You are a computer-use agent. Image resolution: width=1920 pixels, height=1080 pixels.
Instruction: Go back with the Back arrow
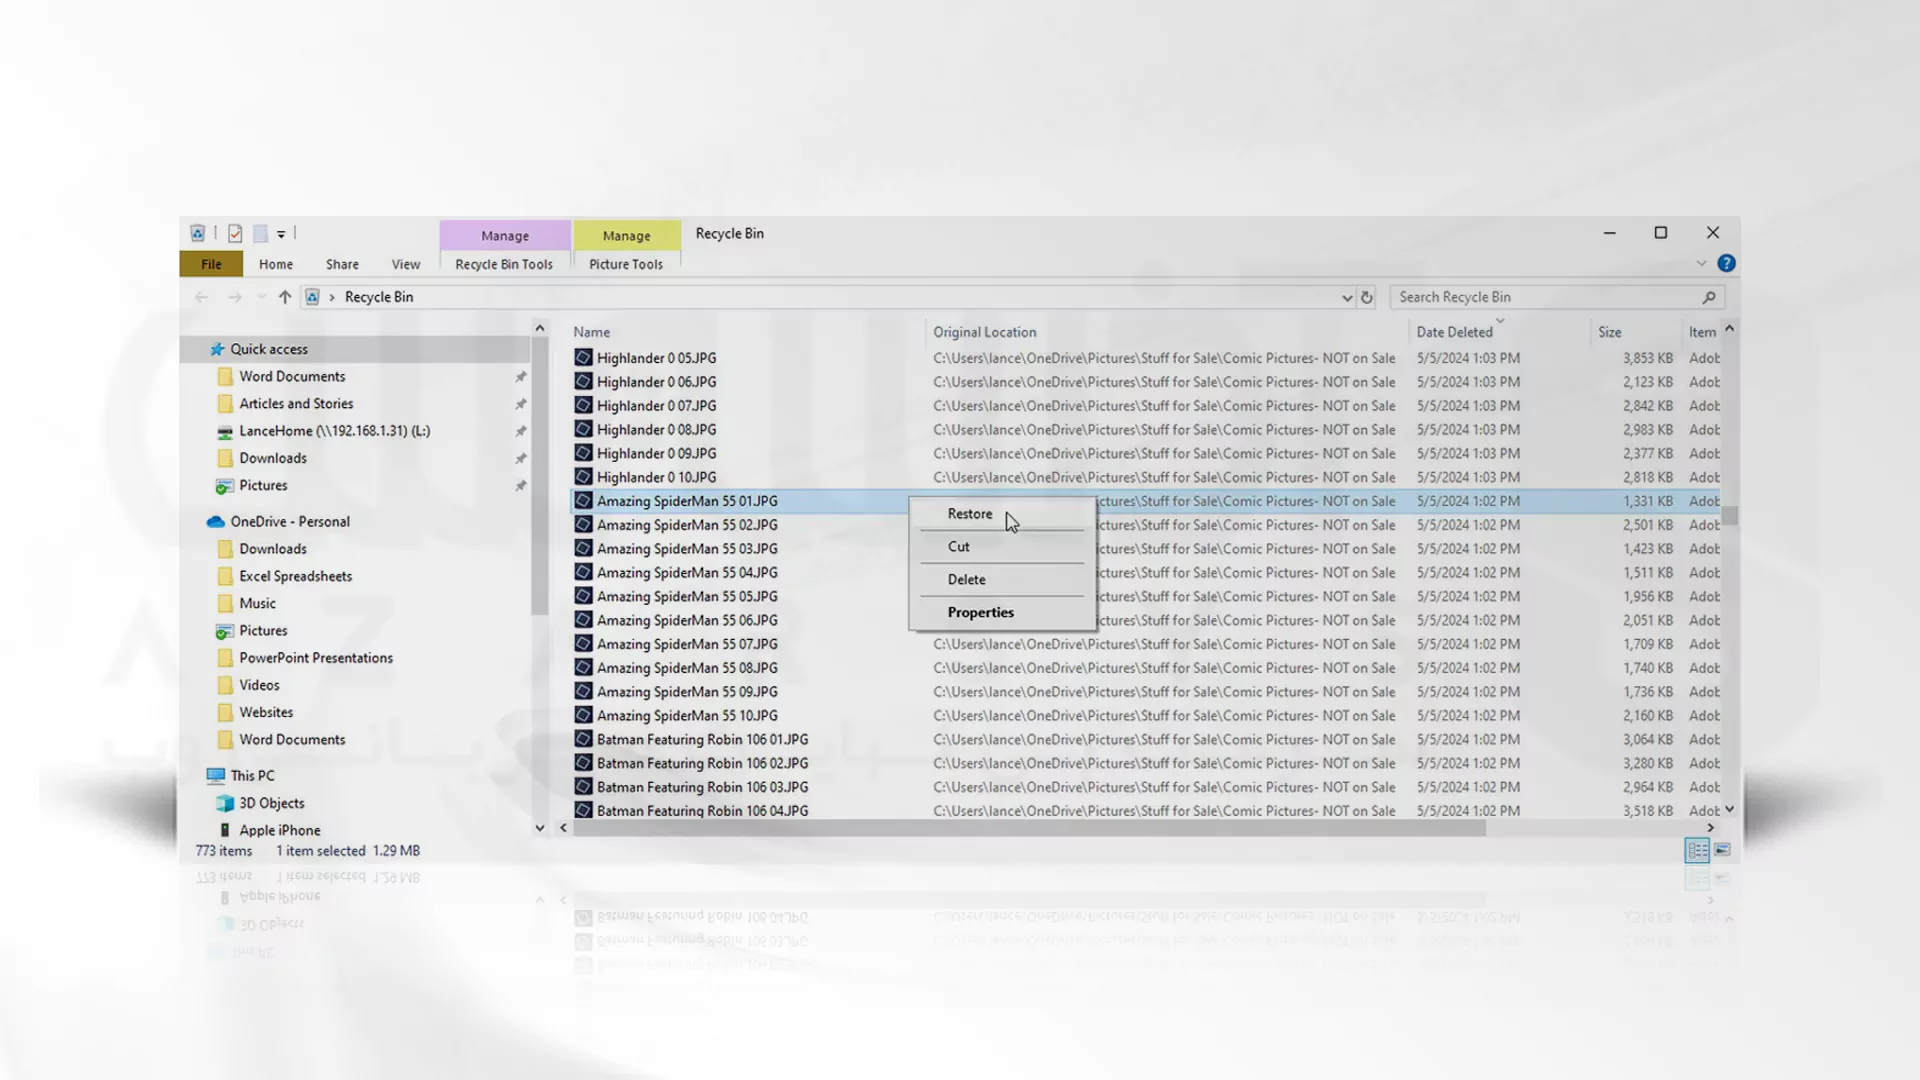click(x=201, y=297)
